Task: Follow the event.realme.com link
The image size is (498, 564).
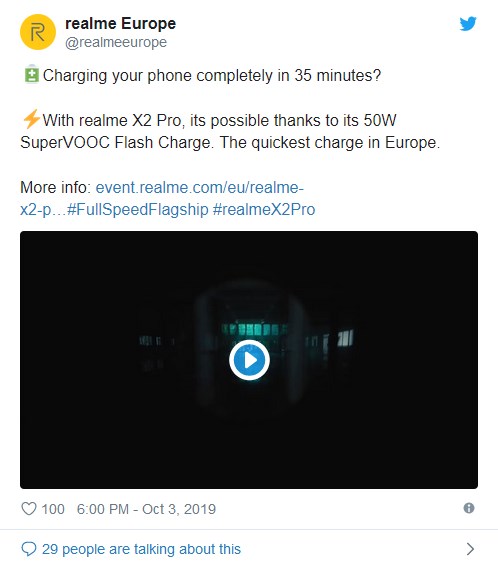Action: tap(200, 187)
